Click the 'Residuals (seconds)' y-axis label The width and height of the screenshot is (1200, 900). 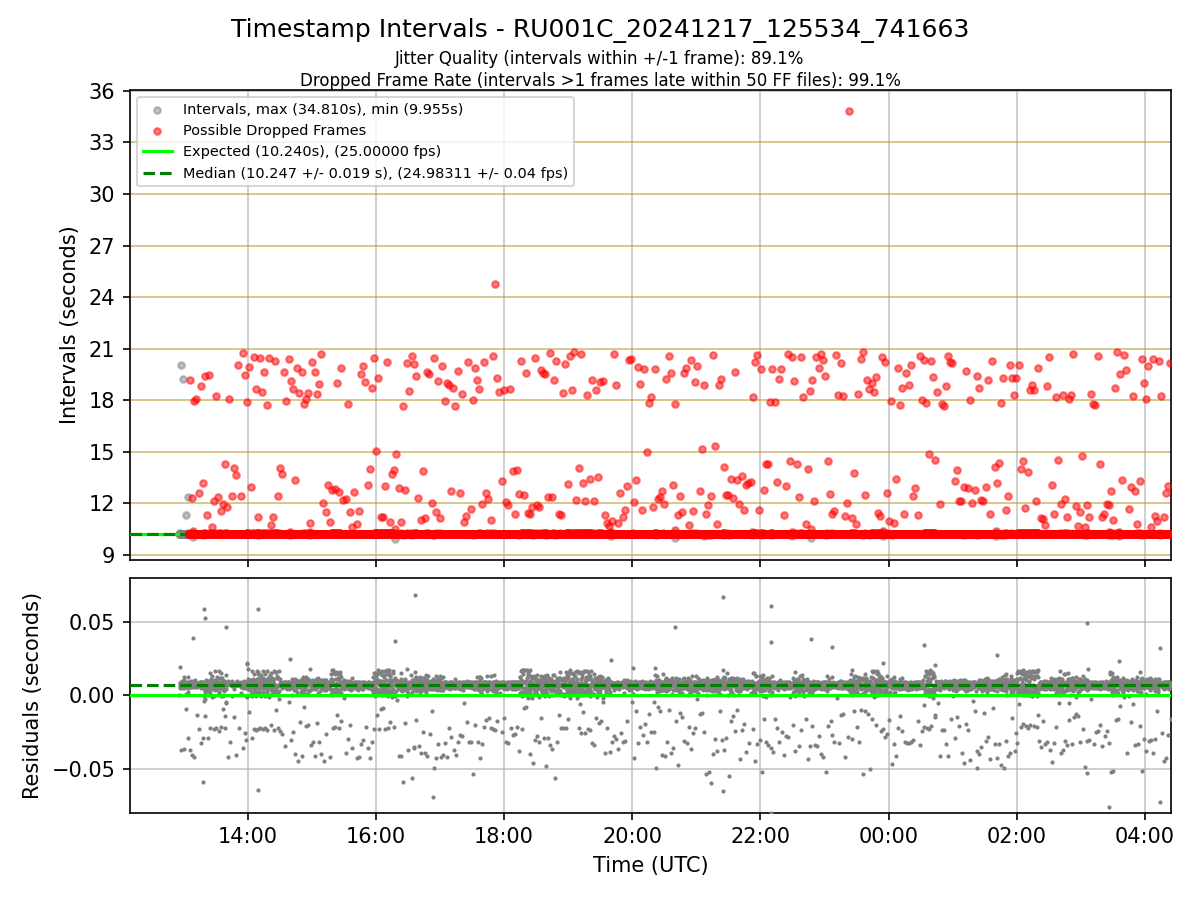click(x=32, y=696)
